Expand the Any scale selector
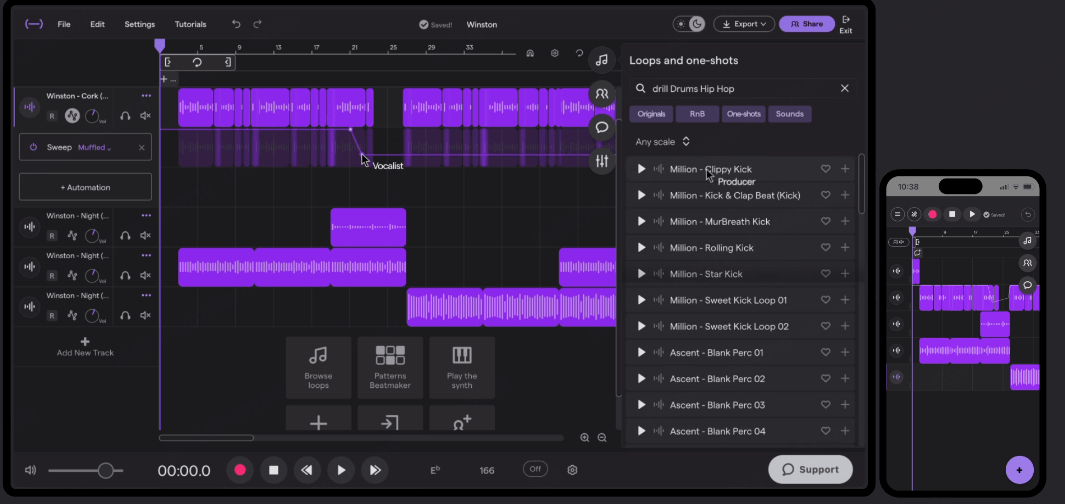 (662, 142)
